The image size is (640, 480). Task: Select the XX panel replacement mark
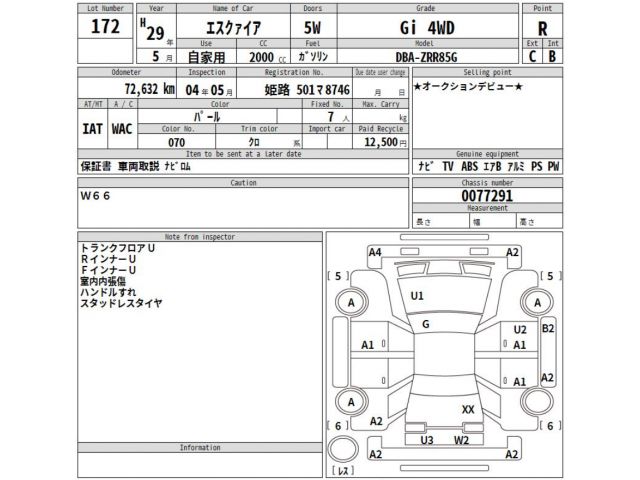468,409
